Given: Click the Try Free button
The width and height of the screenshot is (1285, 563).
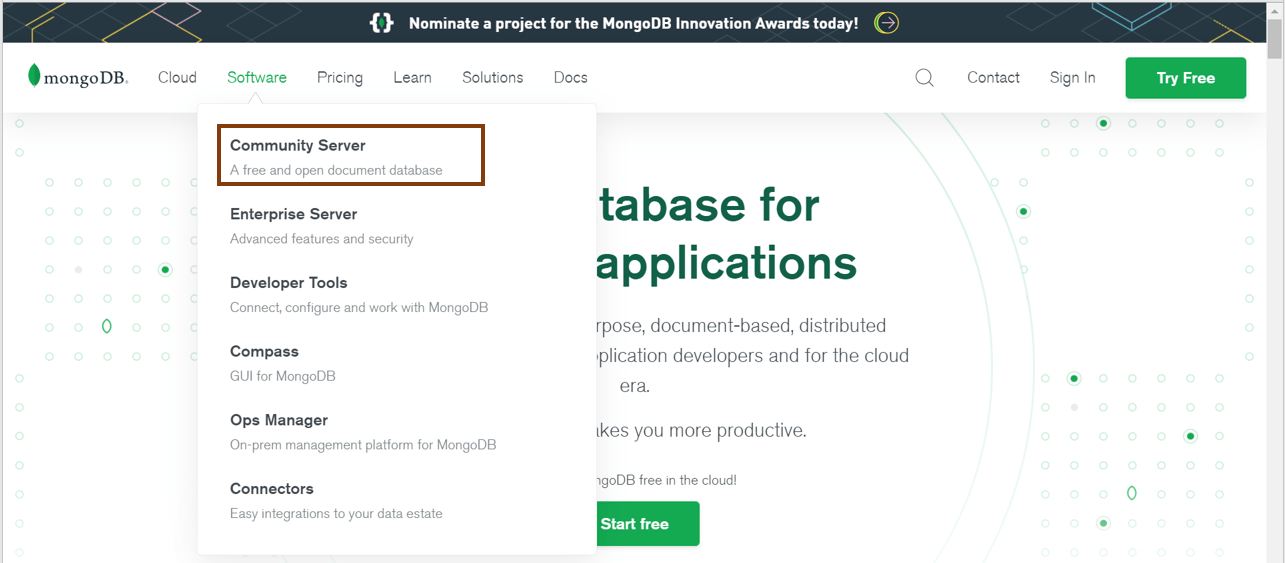Looking at the screenshot, I should click(1186, 78).
